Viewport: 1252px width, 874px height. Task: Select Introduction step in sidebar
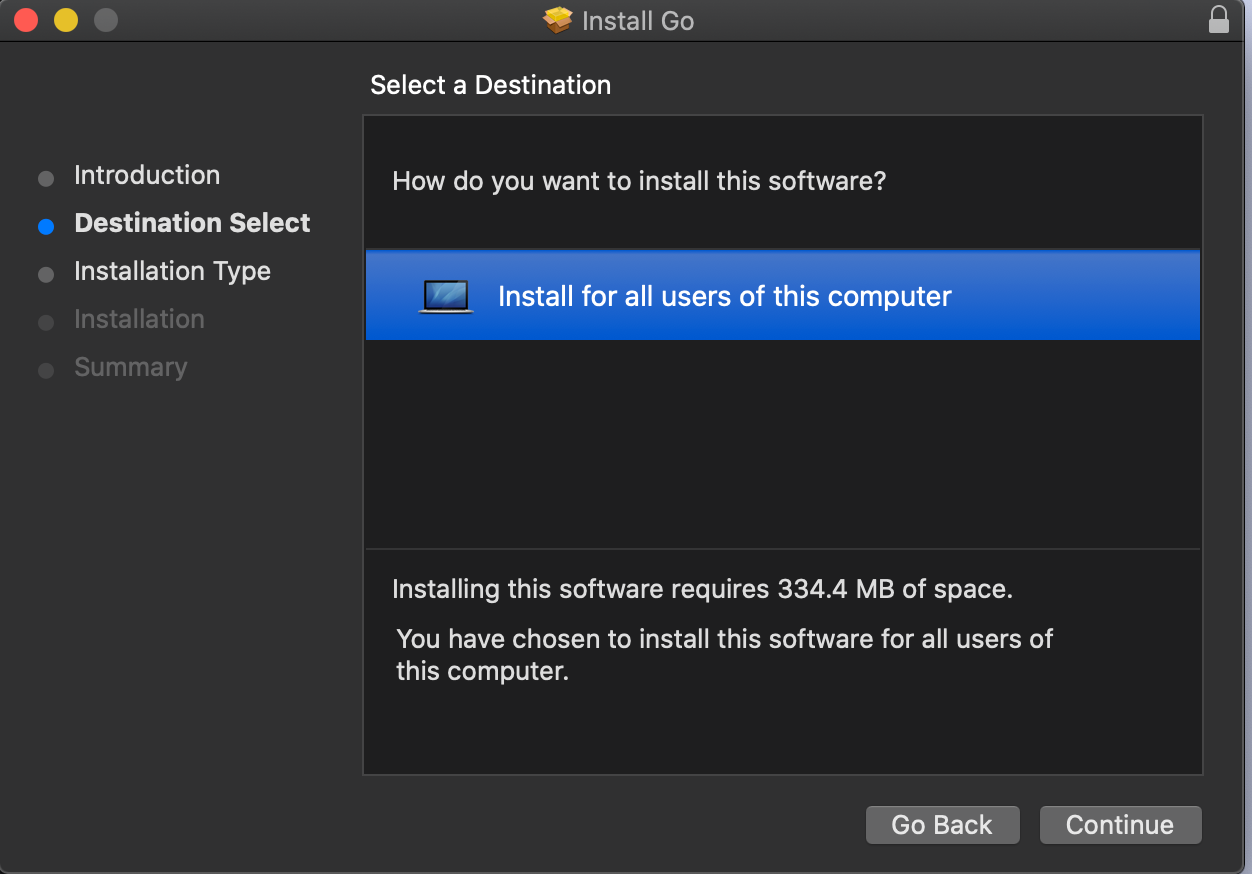pyautogui.click(x=147, y=175)
